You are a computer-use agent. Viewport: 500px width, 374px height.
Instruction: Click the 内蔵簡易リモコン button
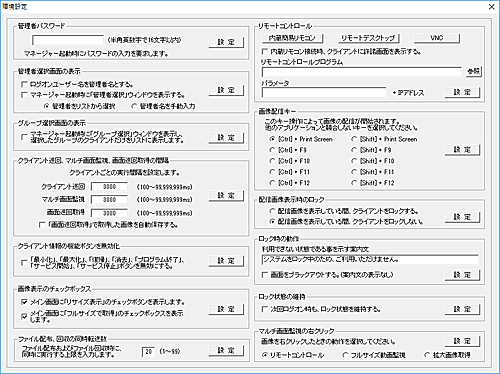292,38
